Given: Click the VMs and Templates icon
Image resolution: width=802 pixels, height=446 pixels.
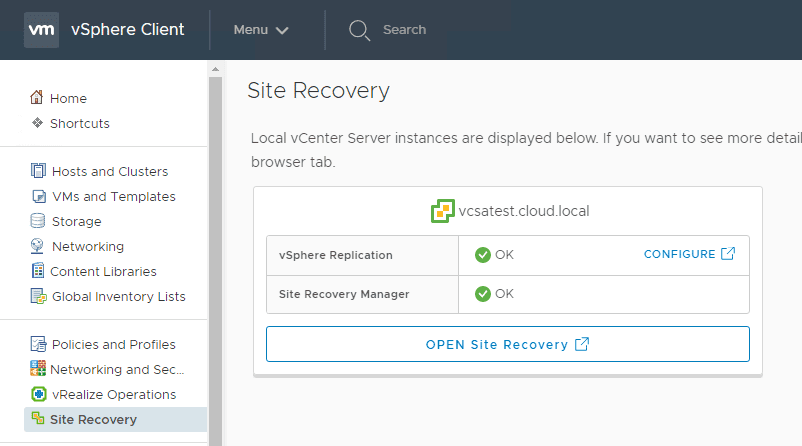Looking at the screenshot, I should 38,196.
